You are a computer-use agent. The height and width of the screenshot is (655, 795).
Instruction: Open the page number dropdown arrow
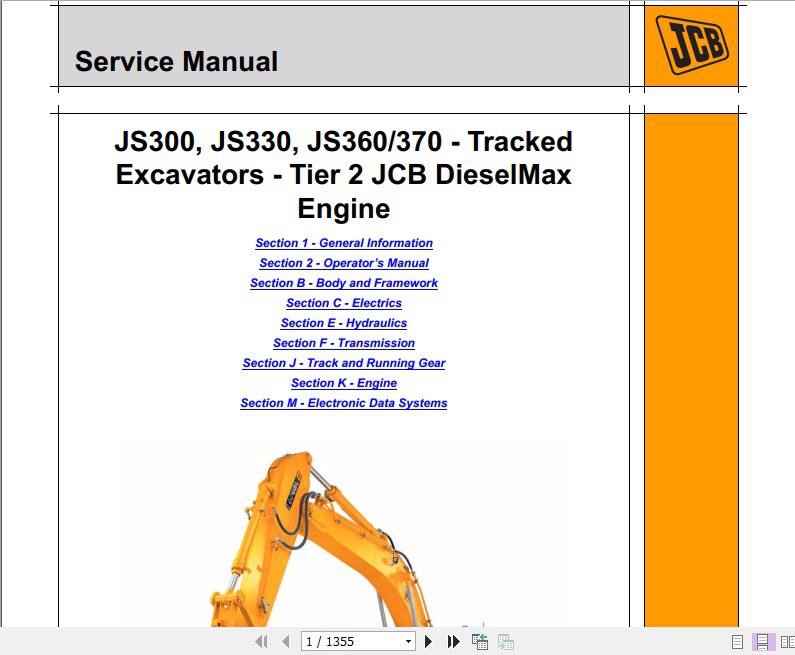tap(408, 642)
